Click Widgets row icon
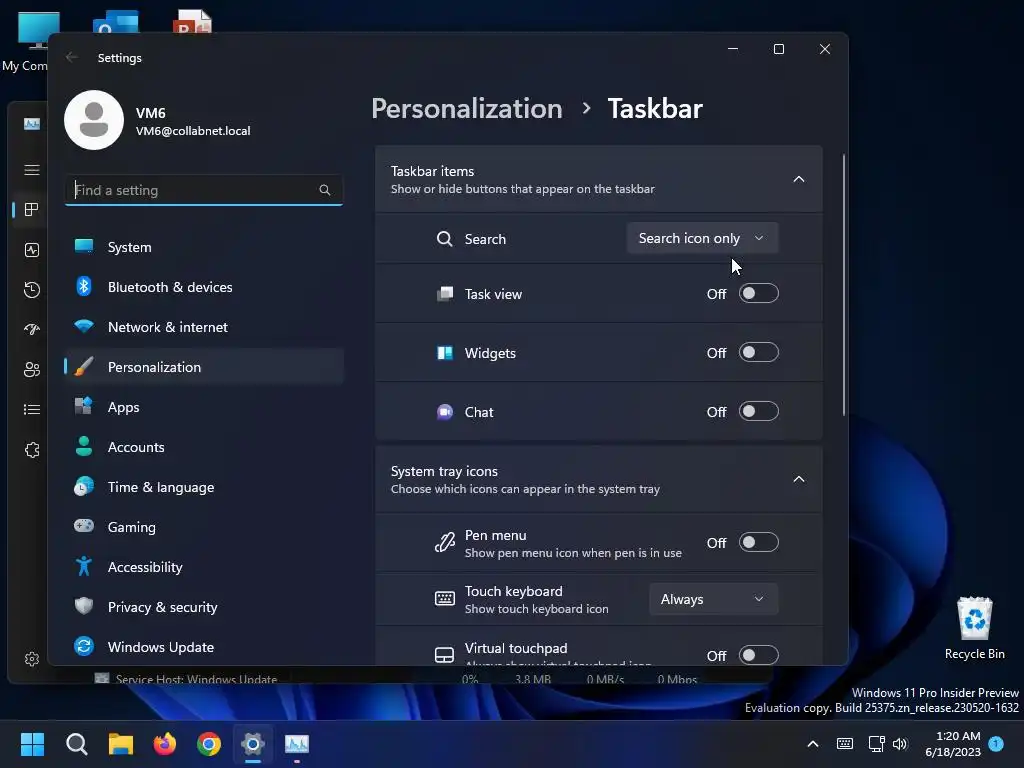Screen dimensions: 1024x768 pyautogui.click(x=445, y=353)
